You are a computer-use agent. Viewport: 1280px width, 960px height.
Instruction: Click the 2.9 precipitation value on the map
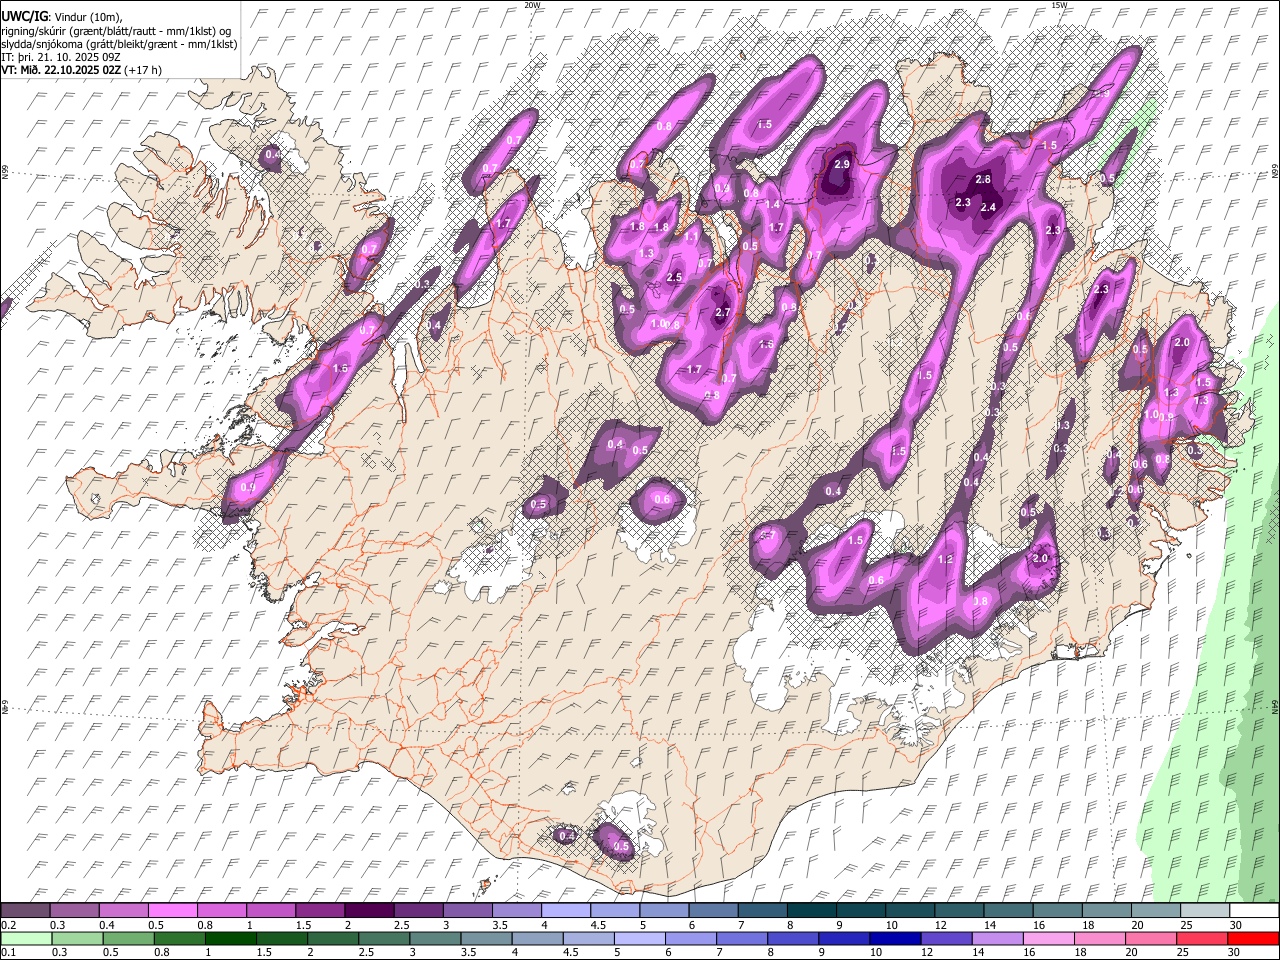[842, 164]
